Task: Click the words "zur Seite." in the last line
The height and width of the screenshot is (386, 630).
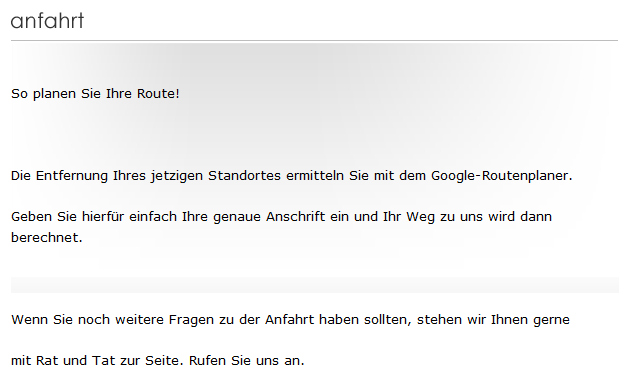Action: pyautogui.click(x=152, y=361)
